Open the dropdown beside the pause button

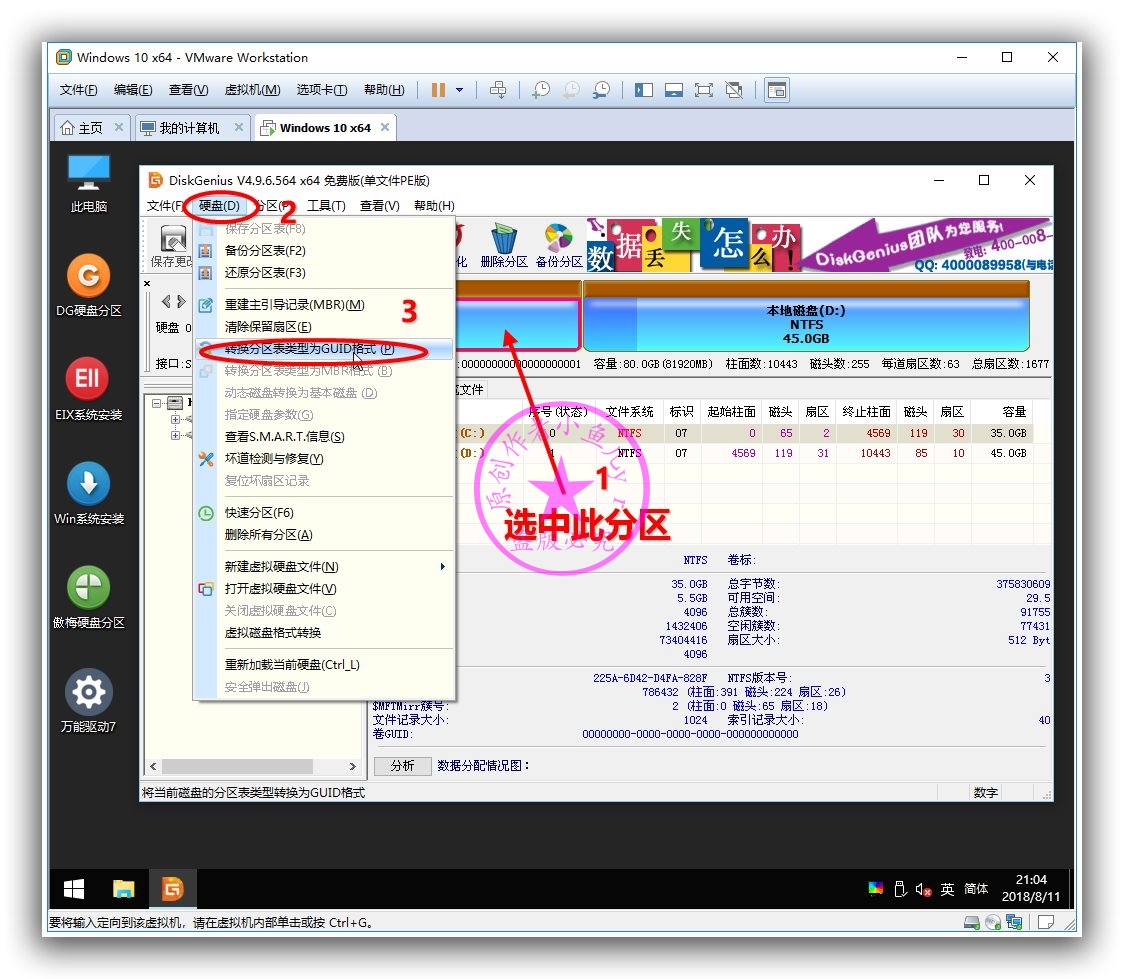pos(458,90)
